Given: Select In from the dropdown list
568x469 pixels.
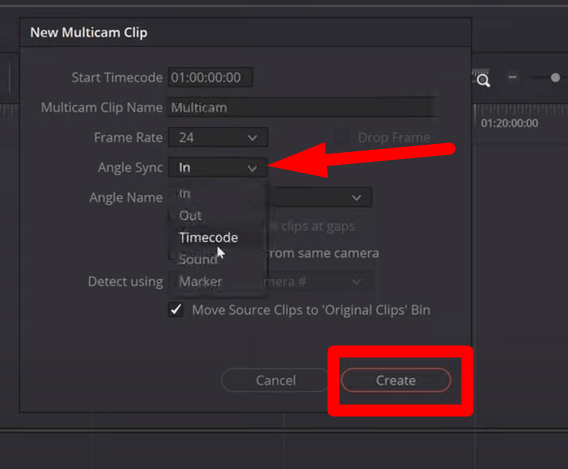Looking at the screenshot, I should [185, 194].
